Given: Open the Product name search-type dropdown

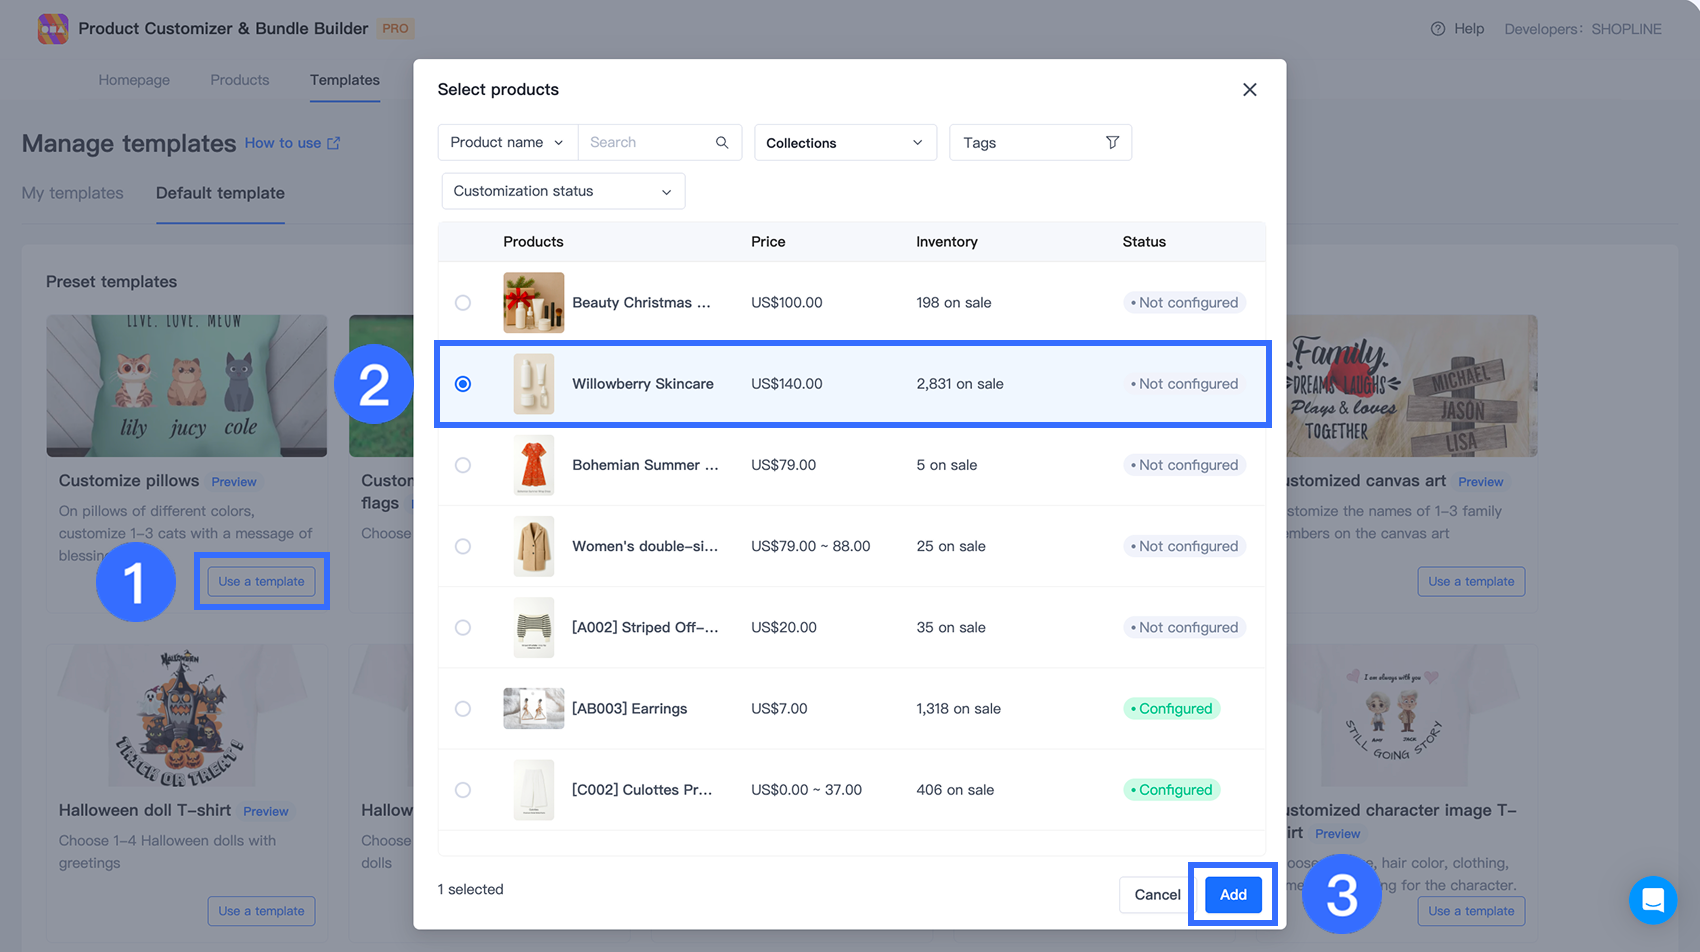Looking at the screenshot, I should coord(508,142).
